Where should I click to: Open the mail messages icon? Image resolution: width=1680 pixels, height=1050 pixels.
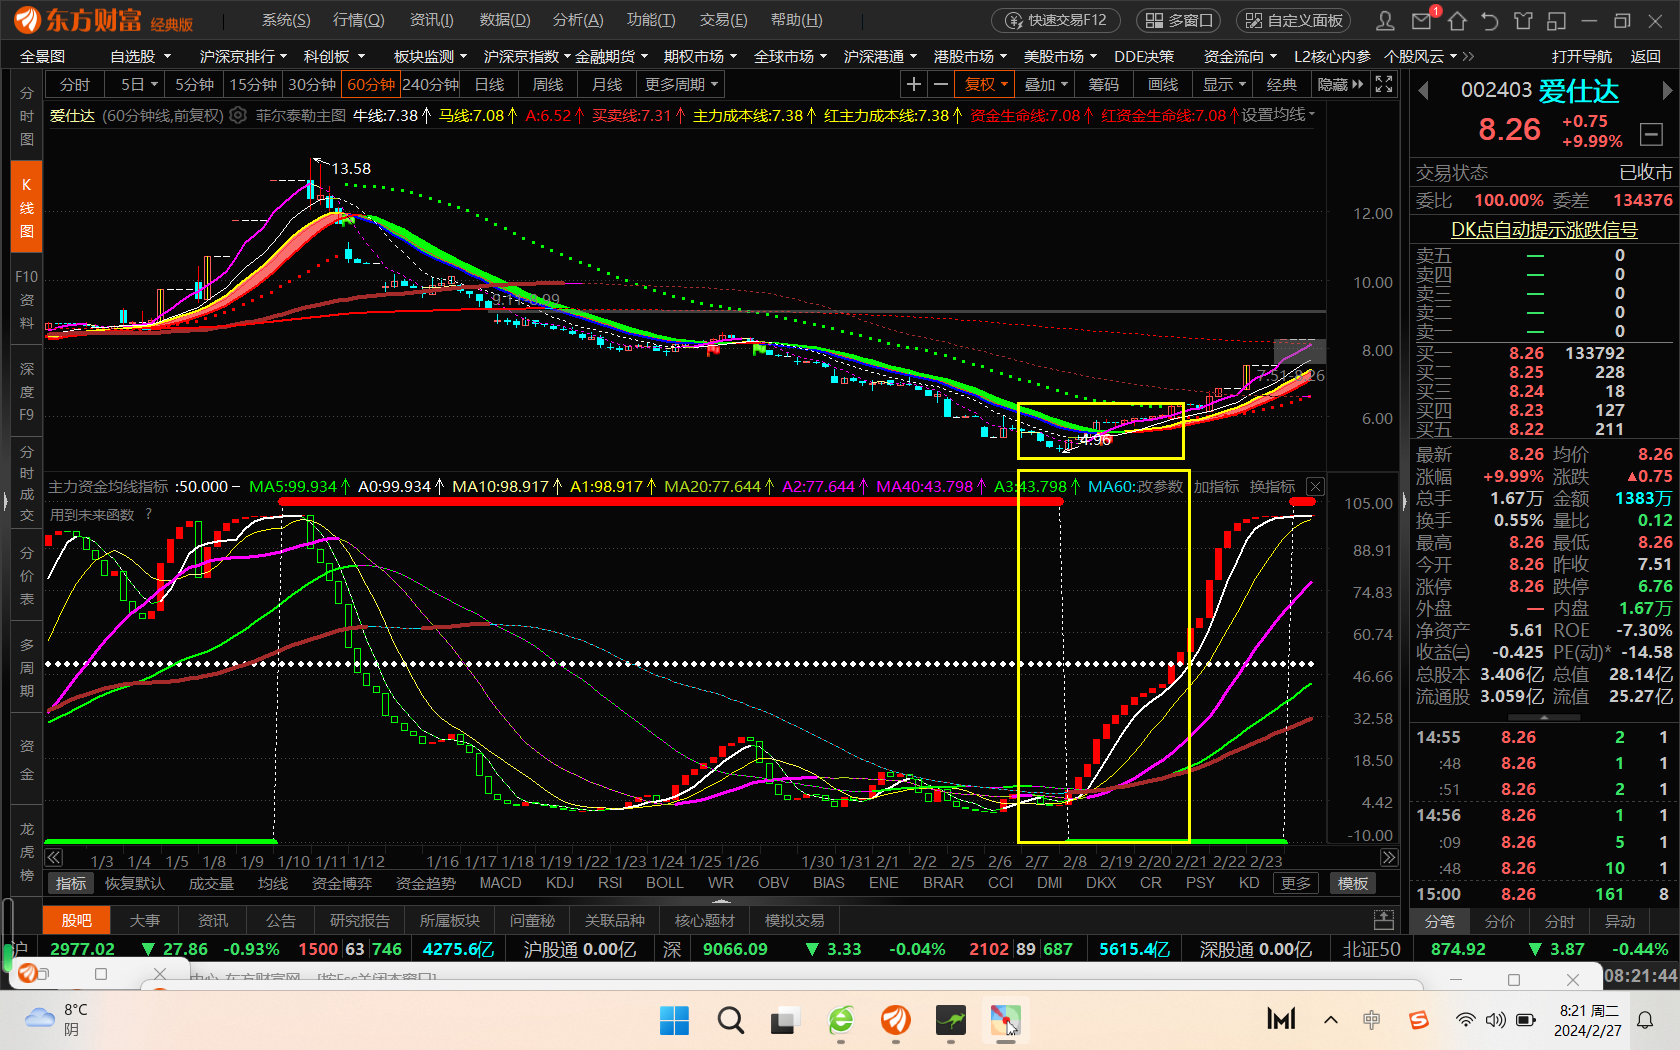click(1421, 20)
